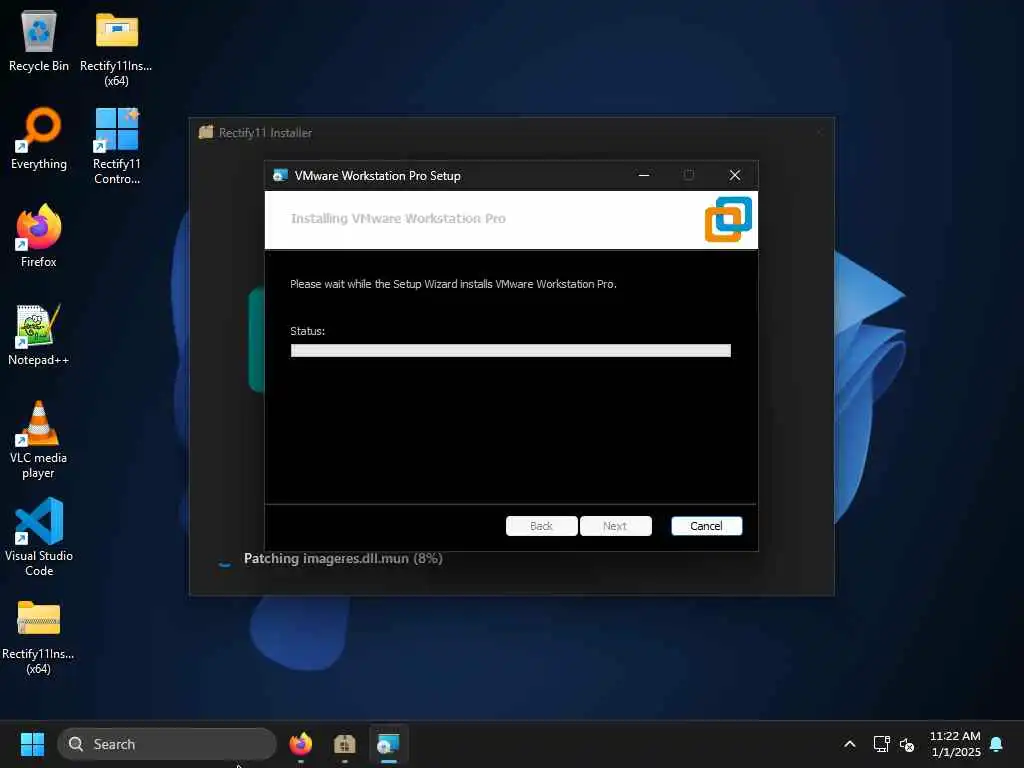This screenshot has height=768, width=1024.
Task: Click the Windows Start button
Action: pyautogui.click(x=32, y=744)
